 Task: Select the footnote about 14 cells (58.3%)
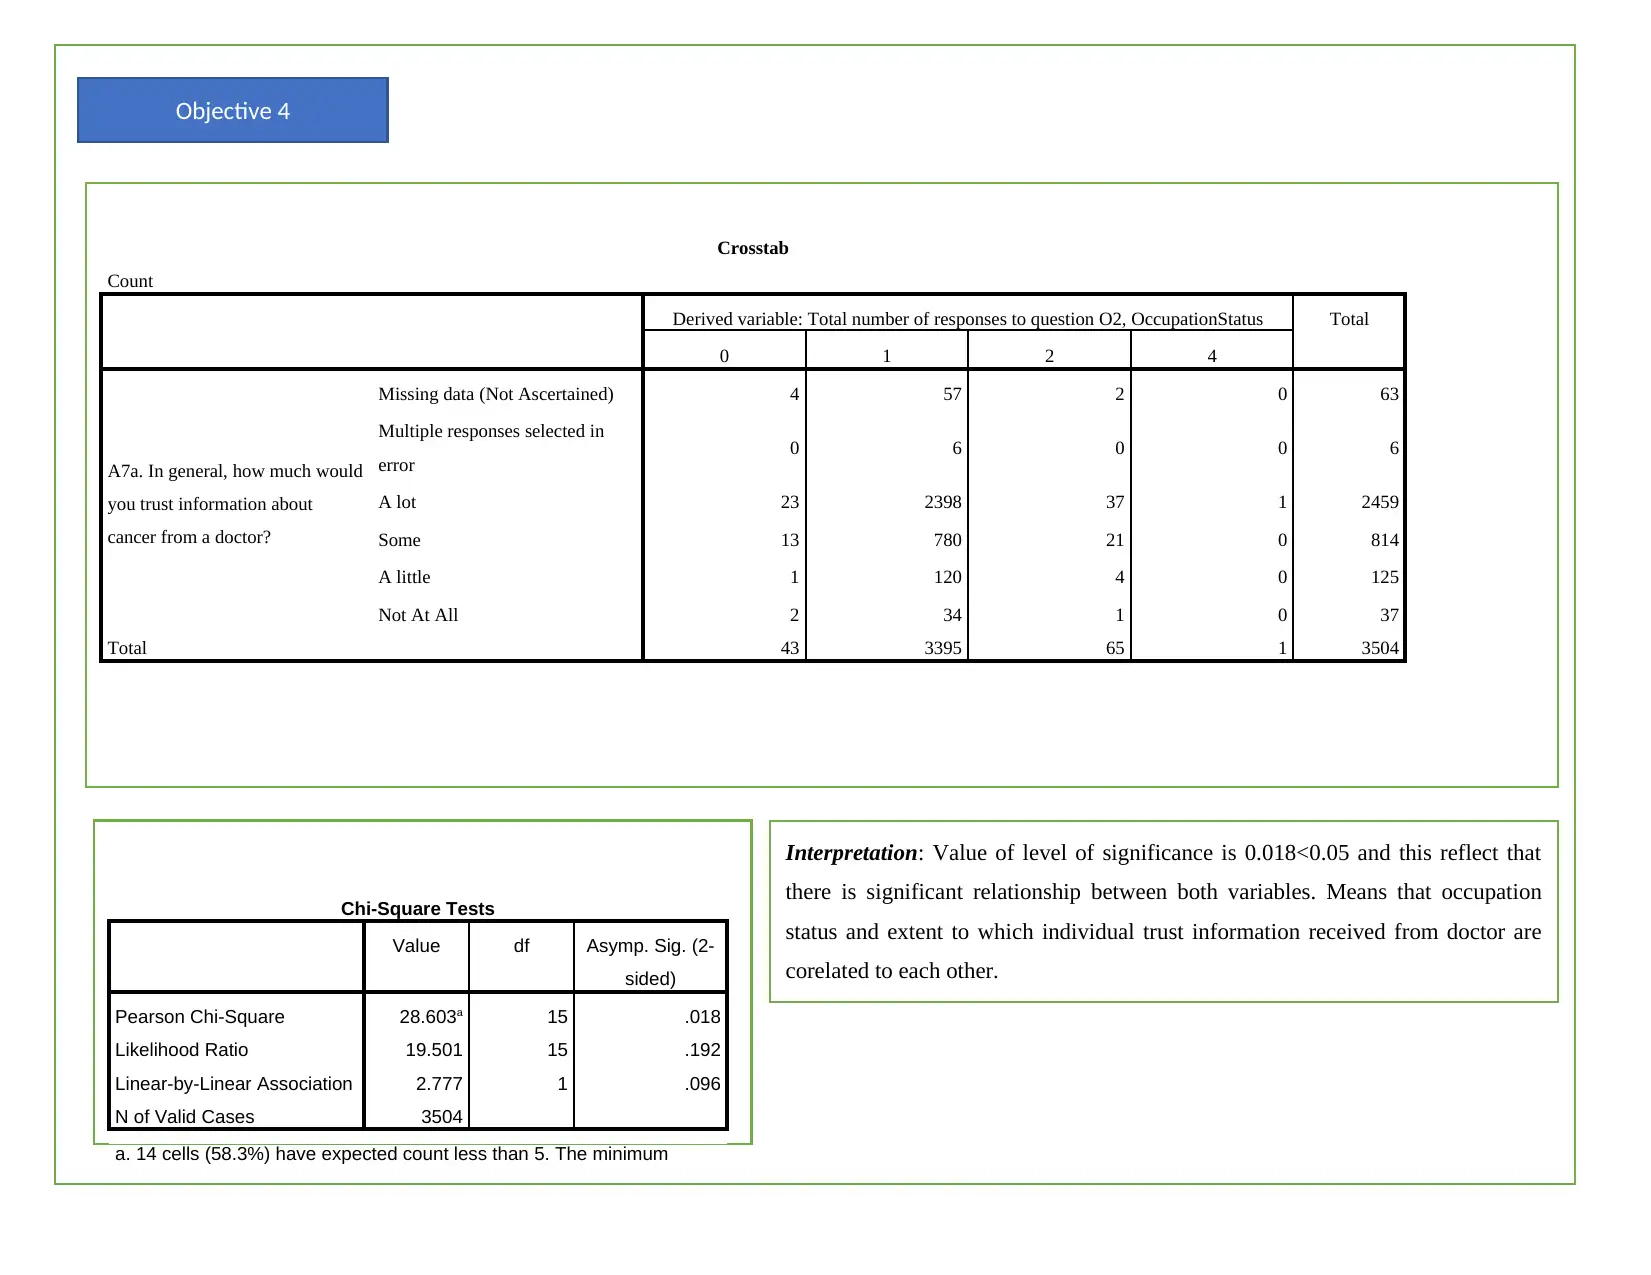click(x=391, y=1154)
